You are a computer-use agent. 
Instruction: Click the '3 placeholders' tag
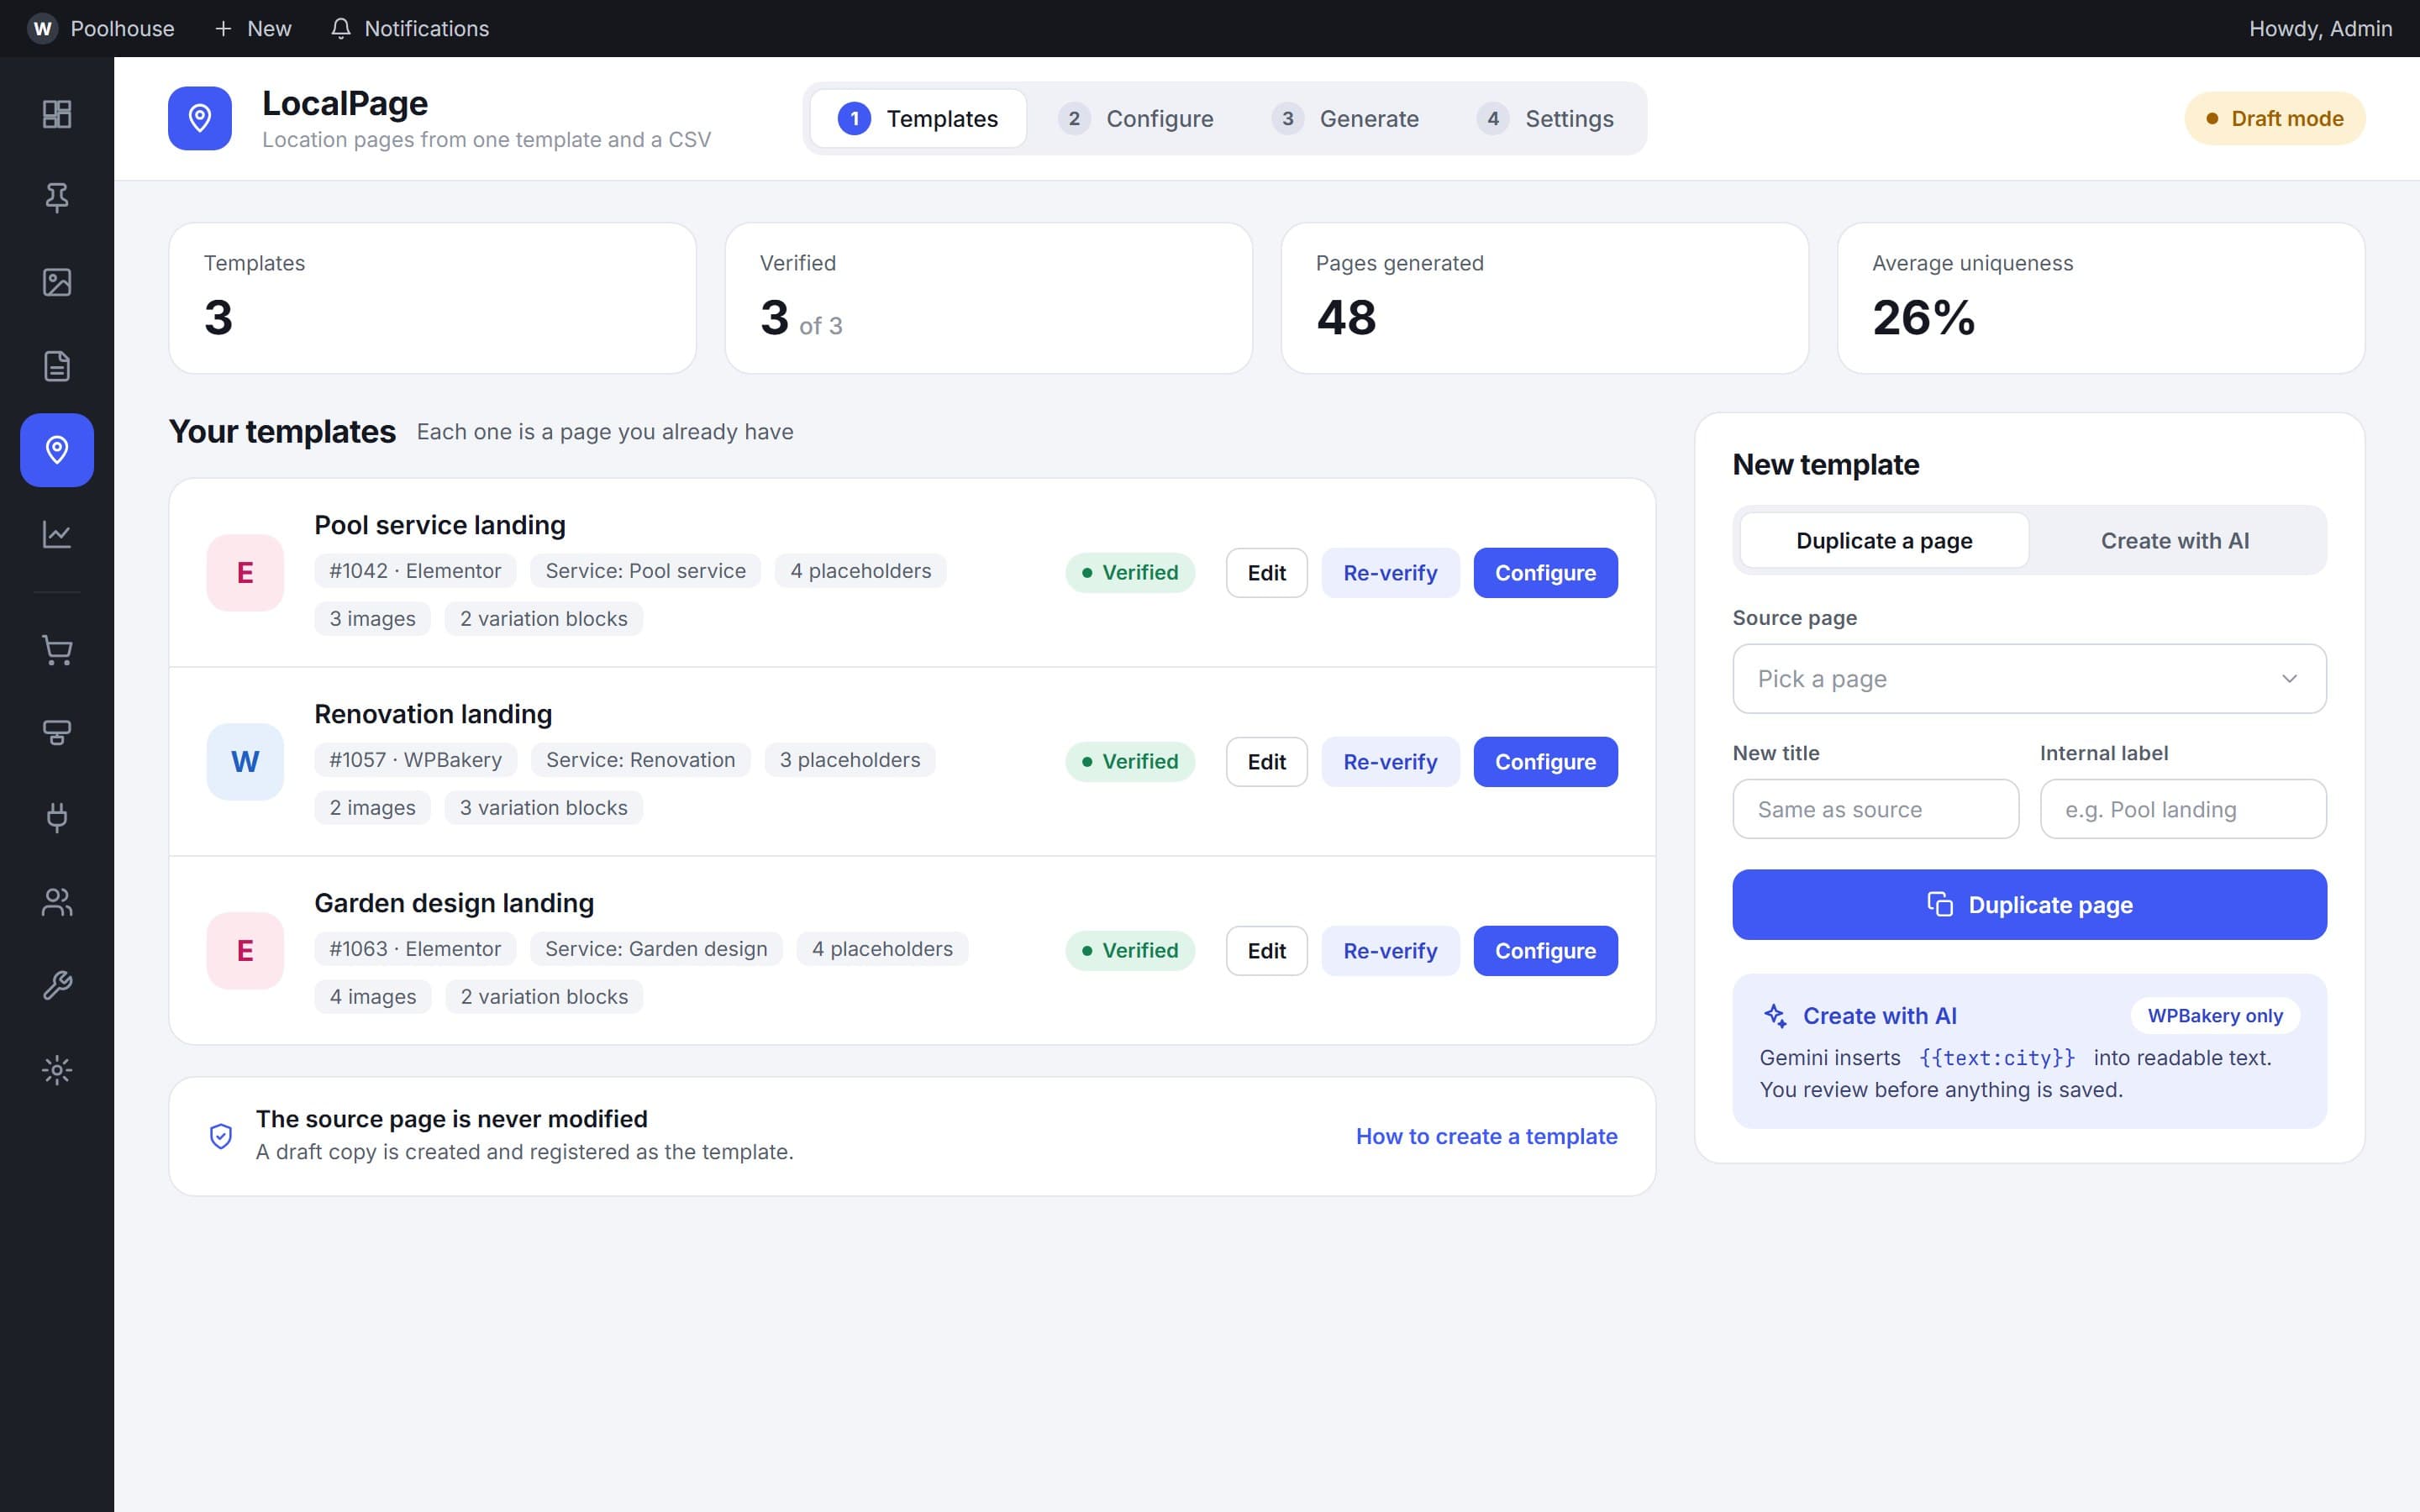pos(850,760)
